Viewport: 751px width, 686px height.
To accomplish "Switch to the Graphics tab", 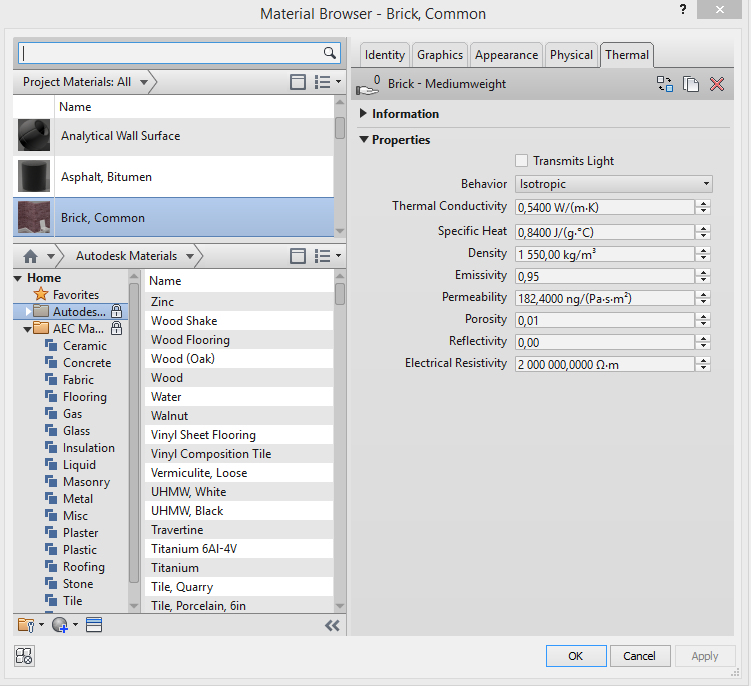I will tap(440, 55).
